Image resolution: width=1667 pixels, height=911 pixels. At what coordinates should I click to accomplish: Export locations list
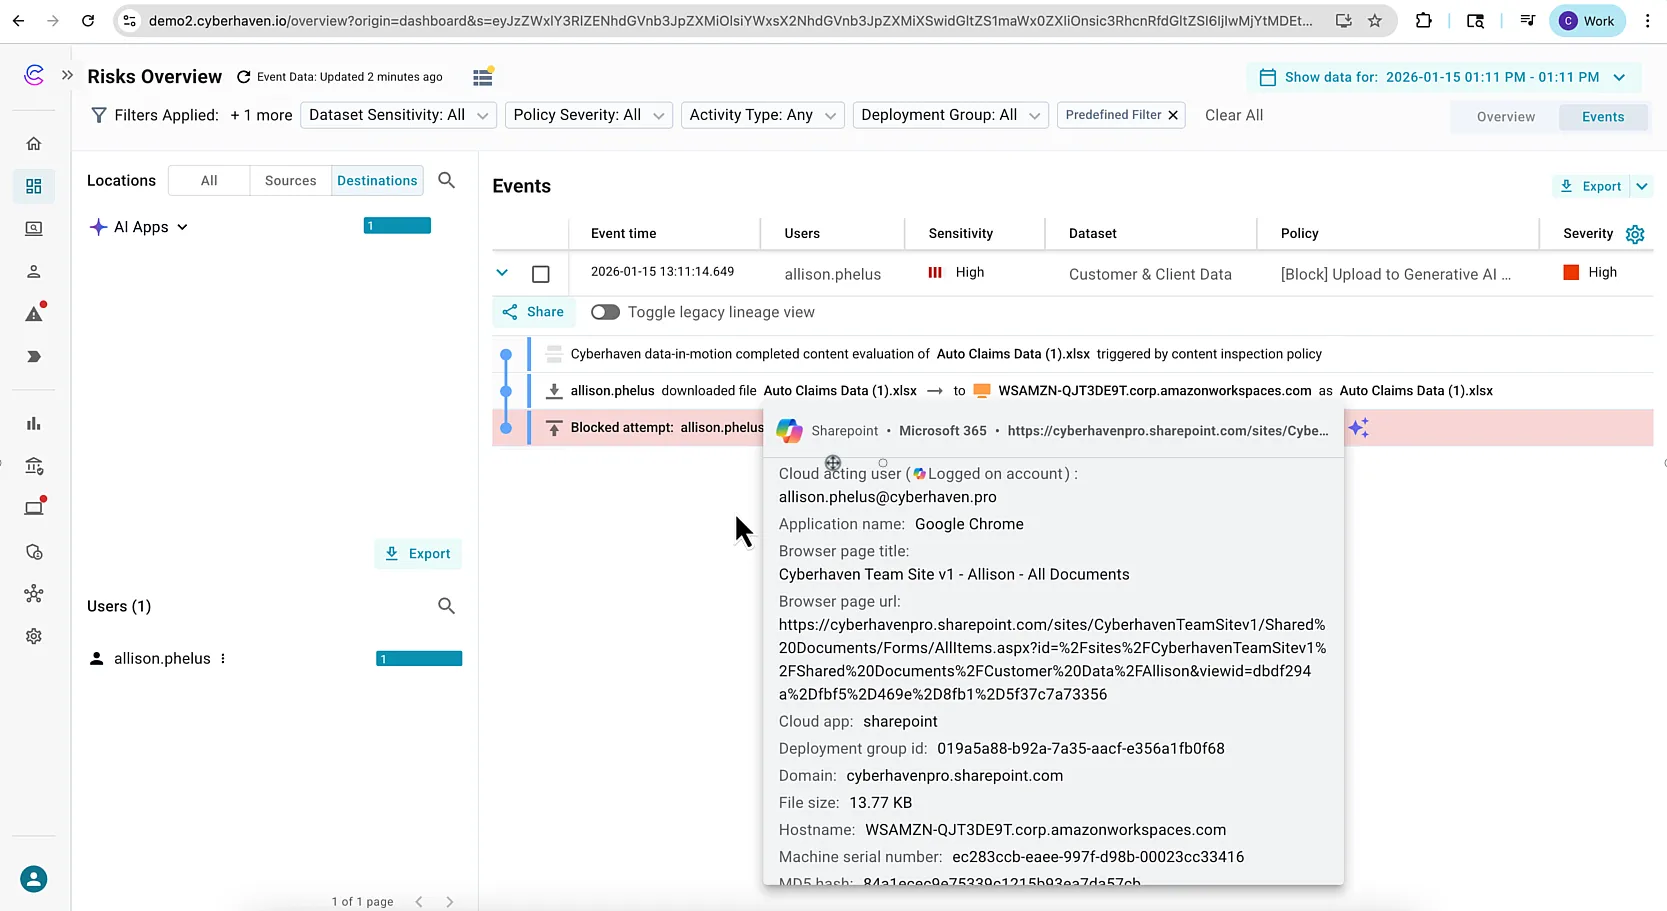(x=418, y=554)
